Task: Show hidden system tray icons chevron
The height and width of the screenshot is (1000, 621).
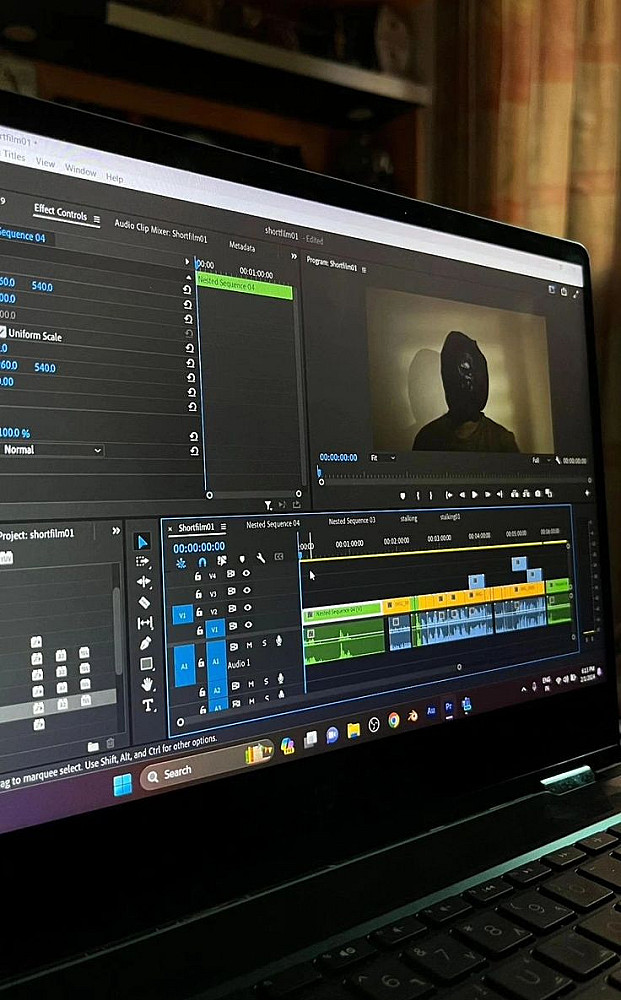Action: 523,688
